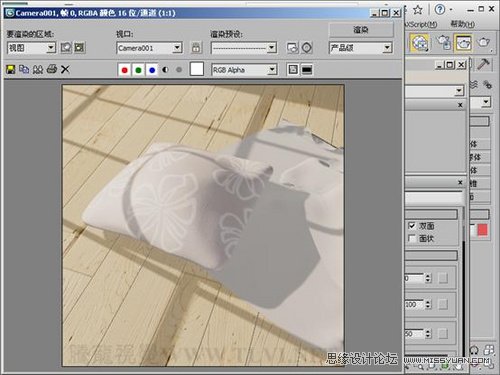500x375 pixels.
Task: Open the white color swatch
Action: click(x=197, y=69)
